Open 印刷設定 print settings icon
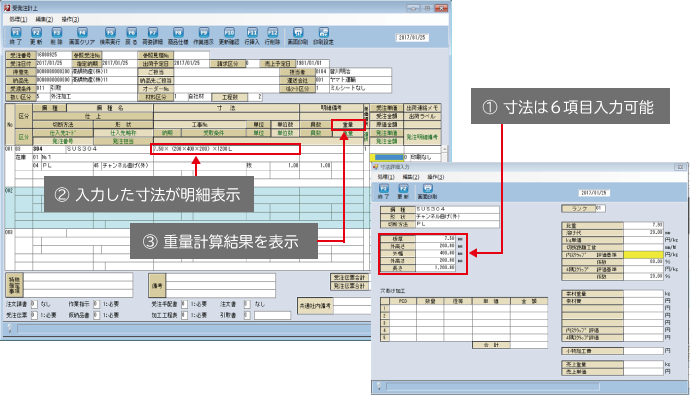690x396 pixels. click(323, 36)
